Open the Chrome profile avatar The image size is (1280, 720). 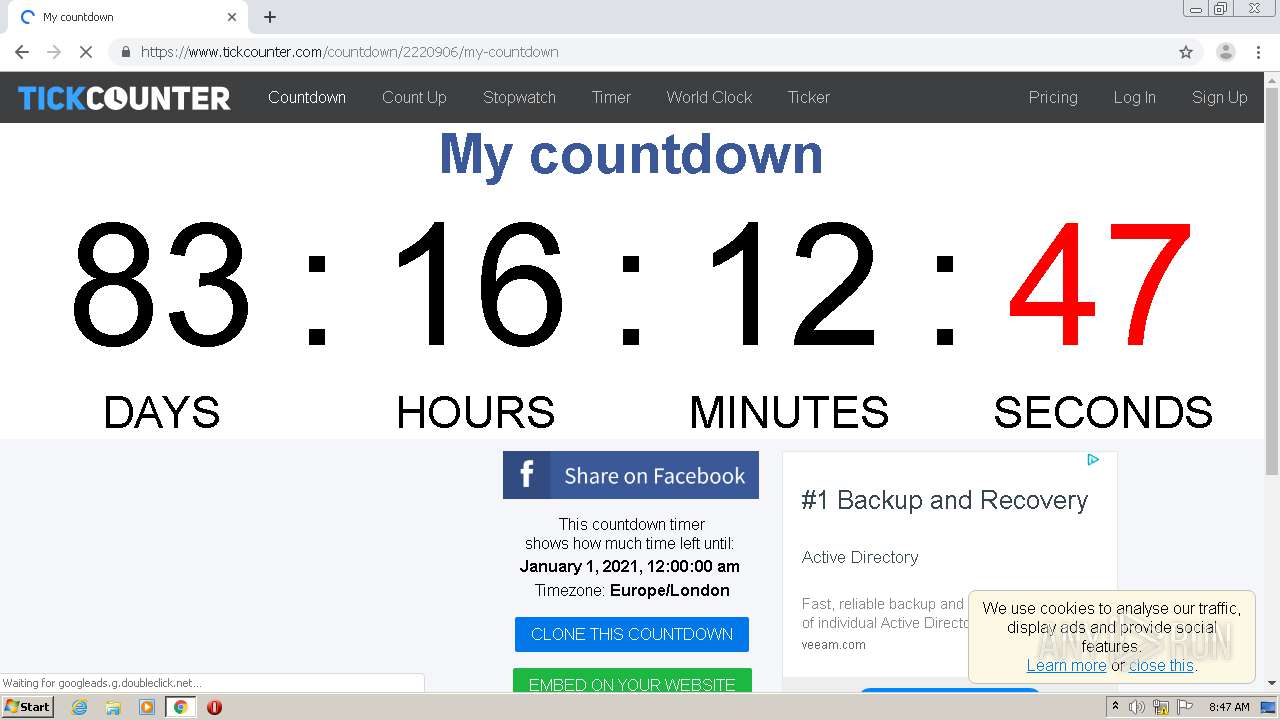tap(1225, 52)
